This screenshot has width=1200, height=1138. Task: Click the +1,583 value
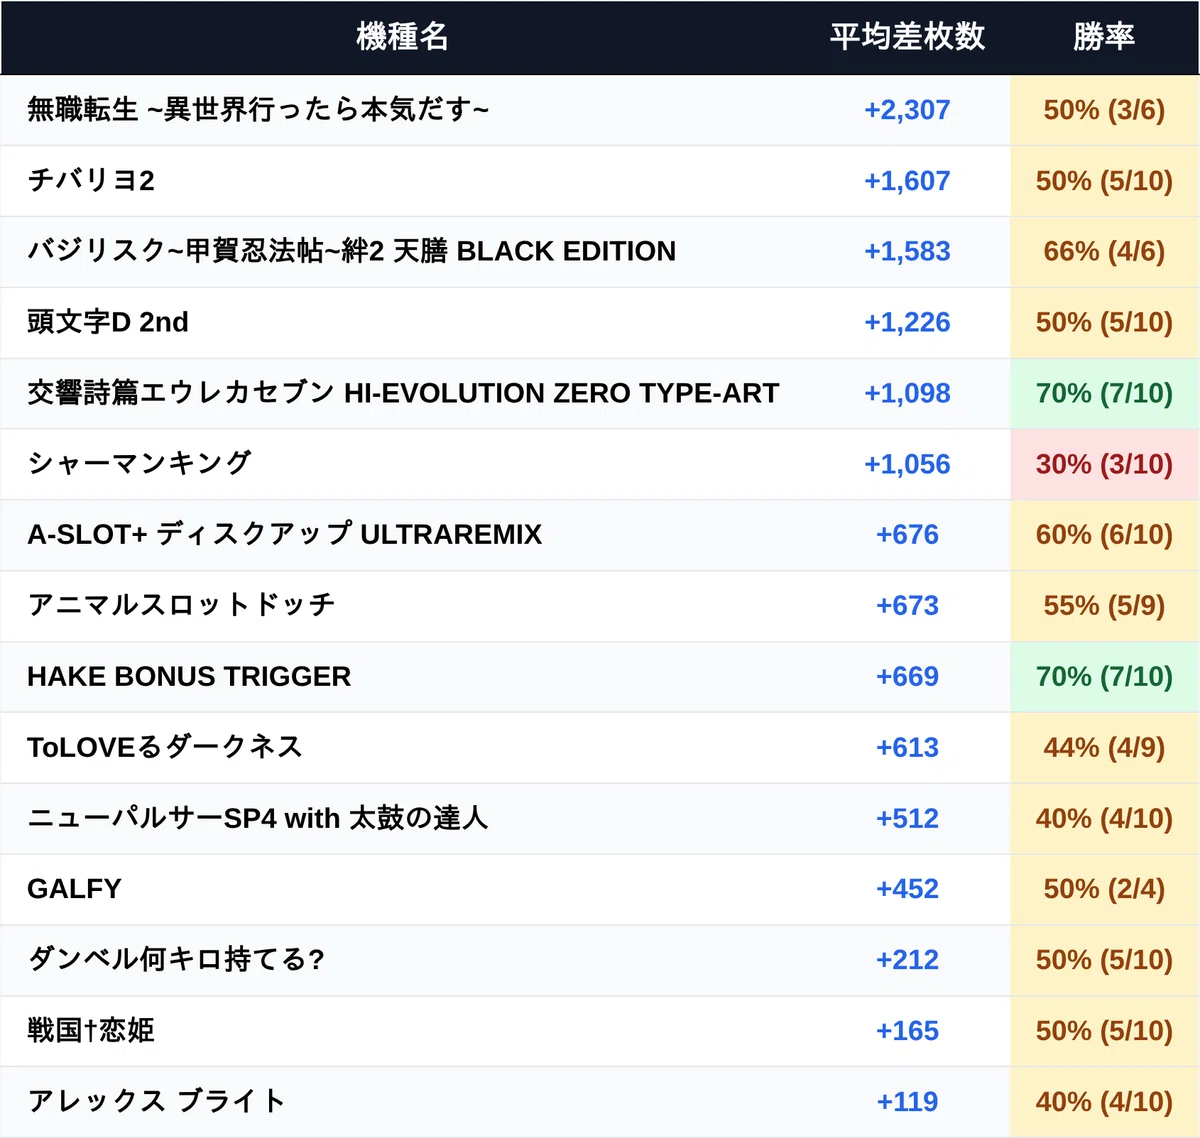coord(907,251)
